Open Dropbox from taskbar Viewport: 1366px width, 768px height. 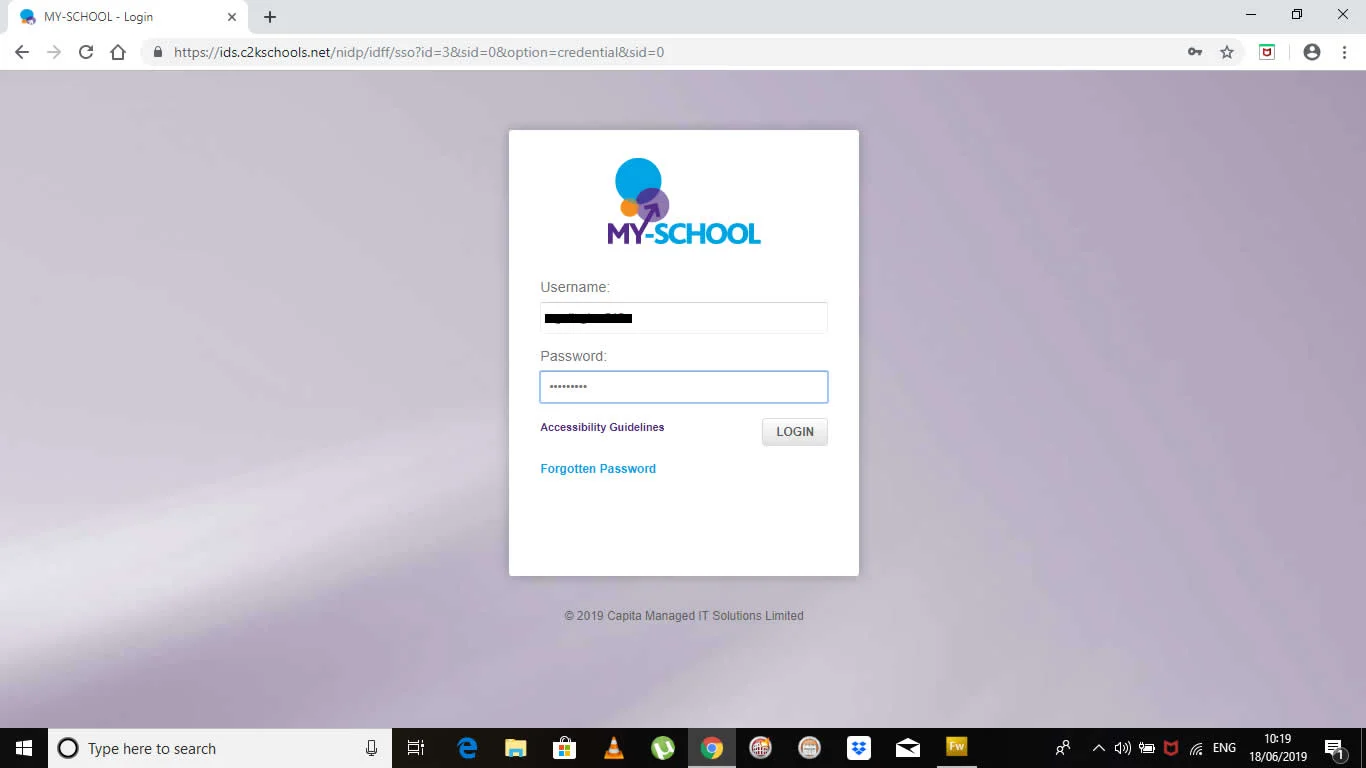click(x=859, y=748)
